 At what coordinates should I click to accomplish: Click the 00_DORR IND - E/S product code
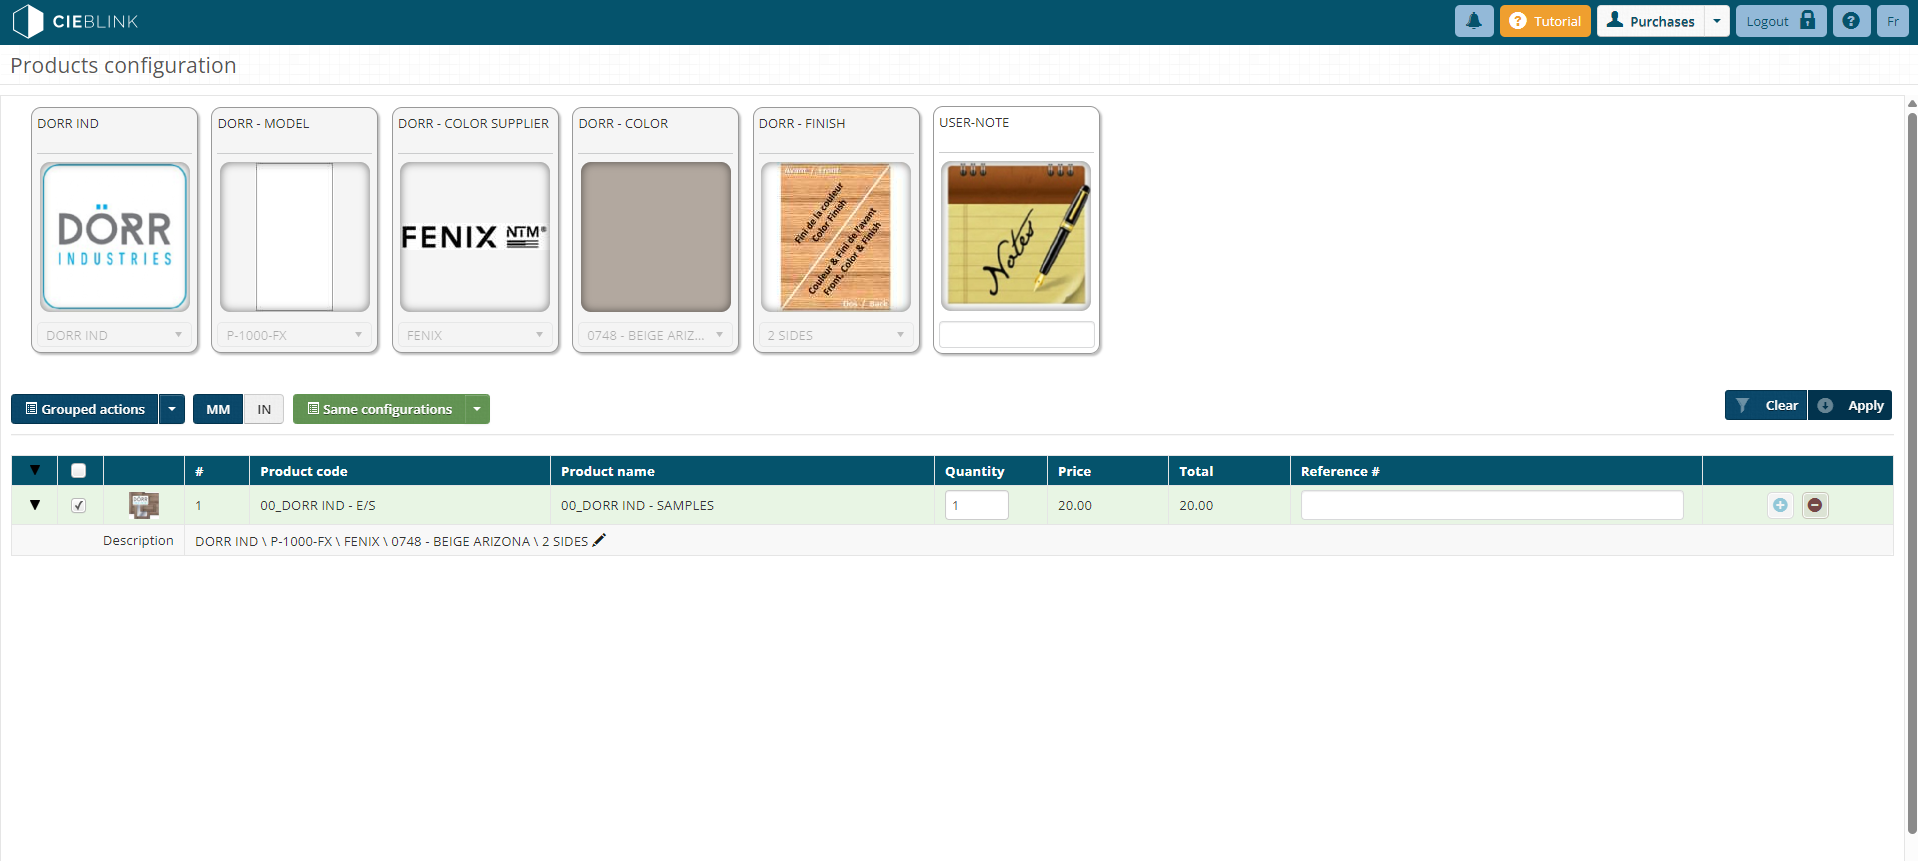(318, 505)
